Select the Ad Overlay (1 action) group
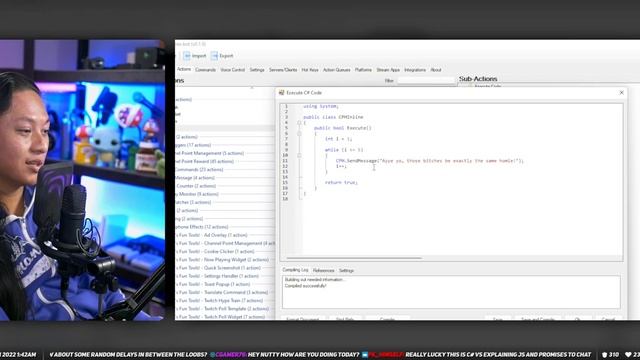Image resolution: width=640 pixels, height=360 pixels. [212, 235]
